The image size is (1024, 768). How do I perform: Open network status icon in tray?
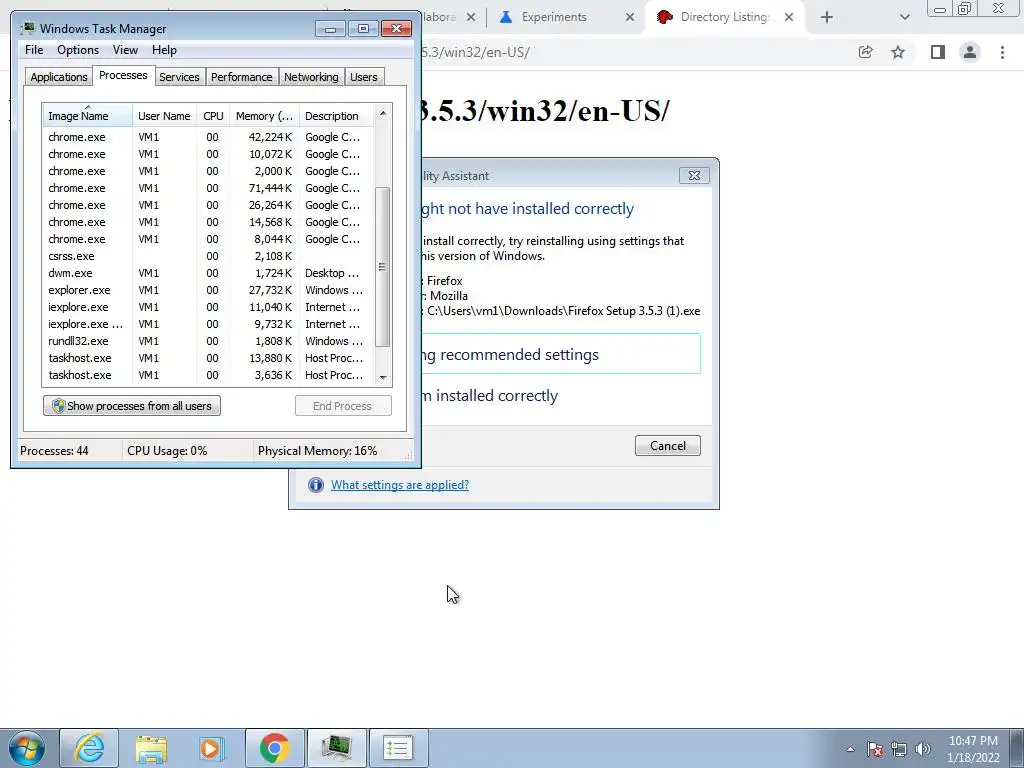point(899,749)
